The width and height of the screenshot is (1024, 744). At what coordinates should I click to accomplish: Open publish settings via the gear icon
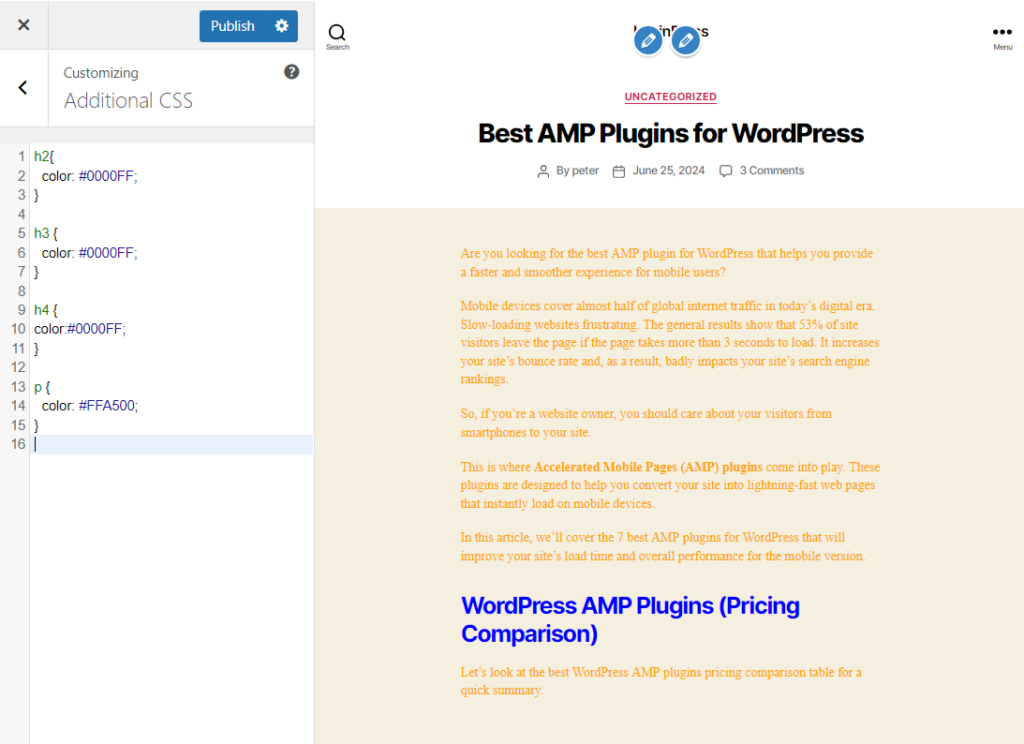[281, 26]
